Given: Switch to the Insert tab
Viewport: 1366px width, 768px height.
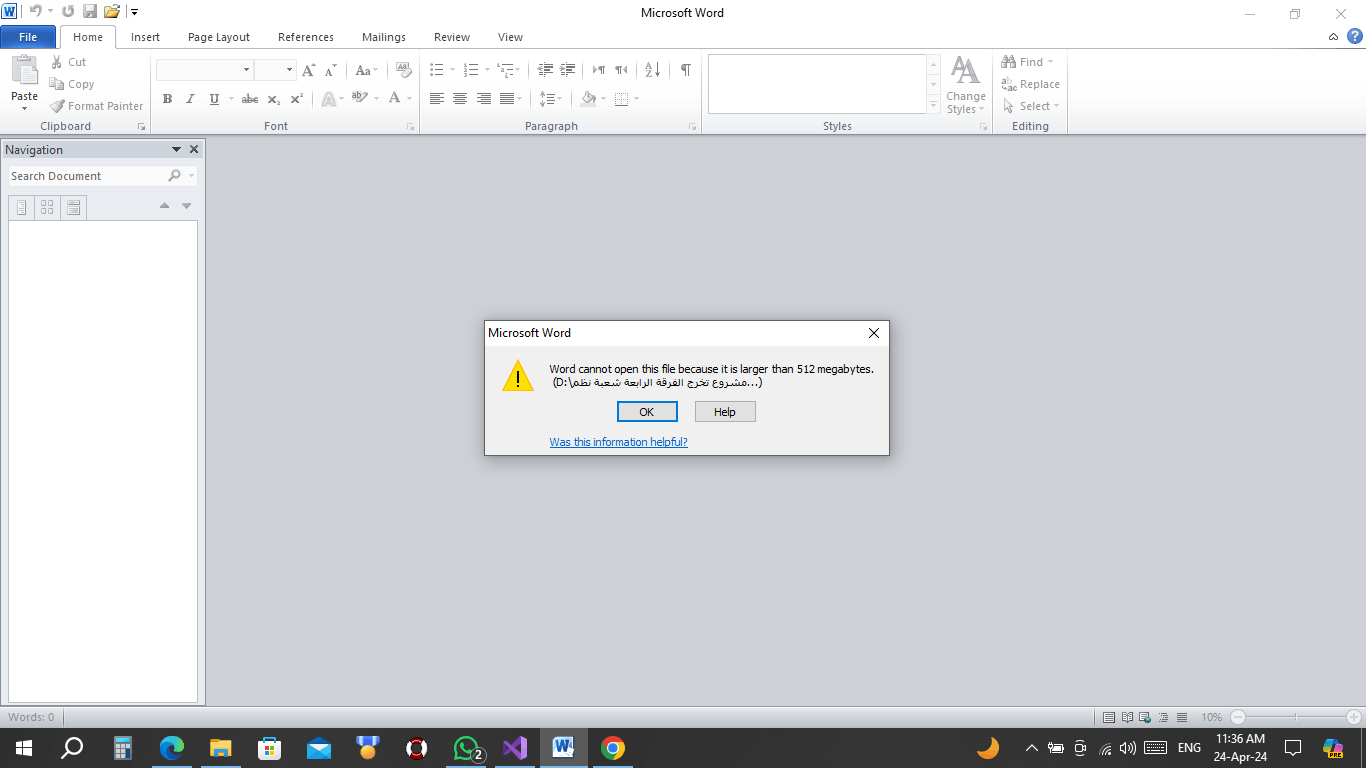Looking at the screenshot, I should (x=145, y=37).
